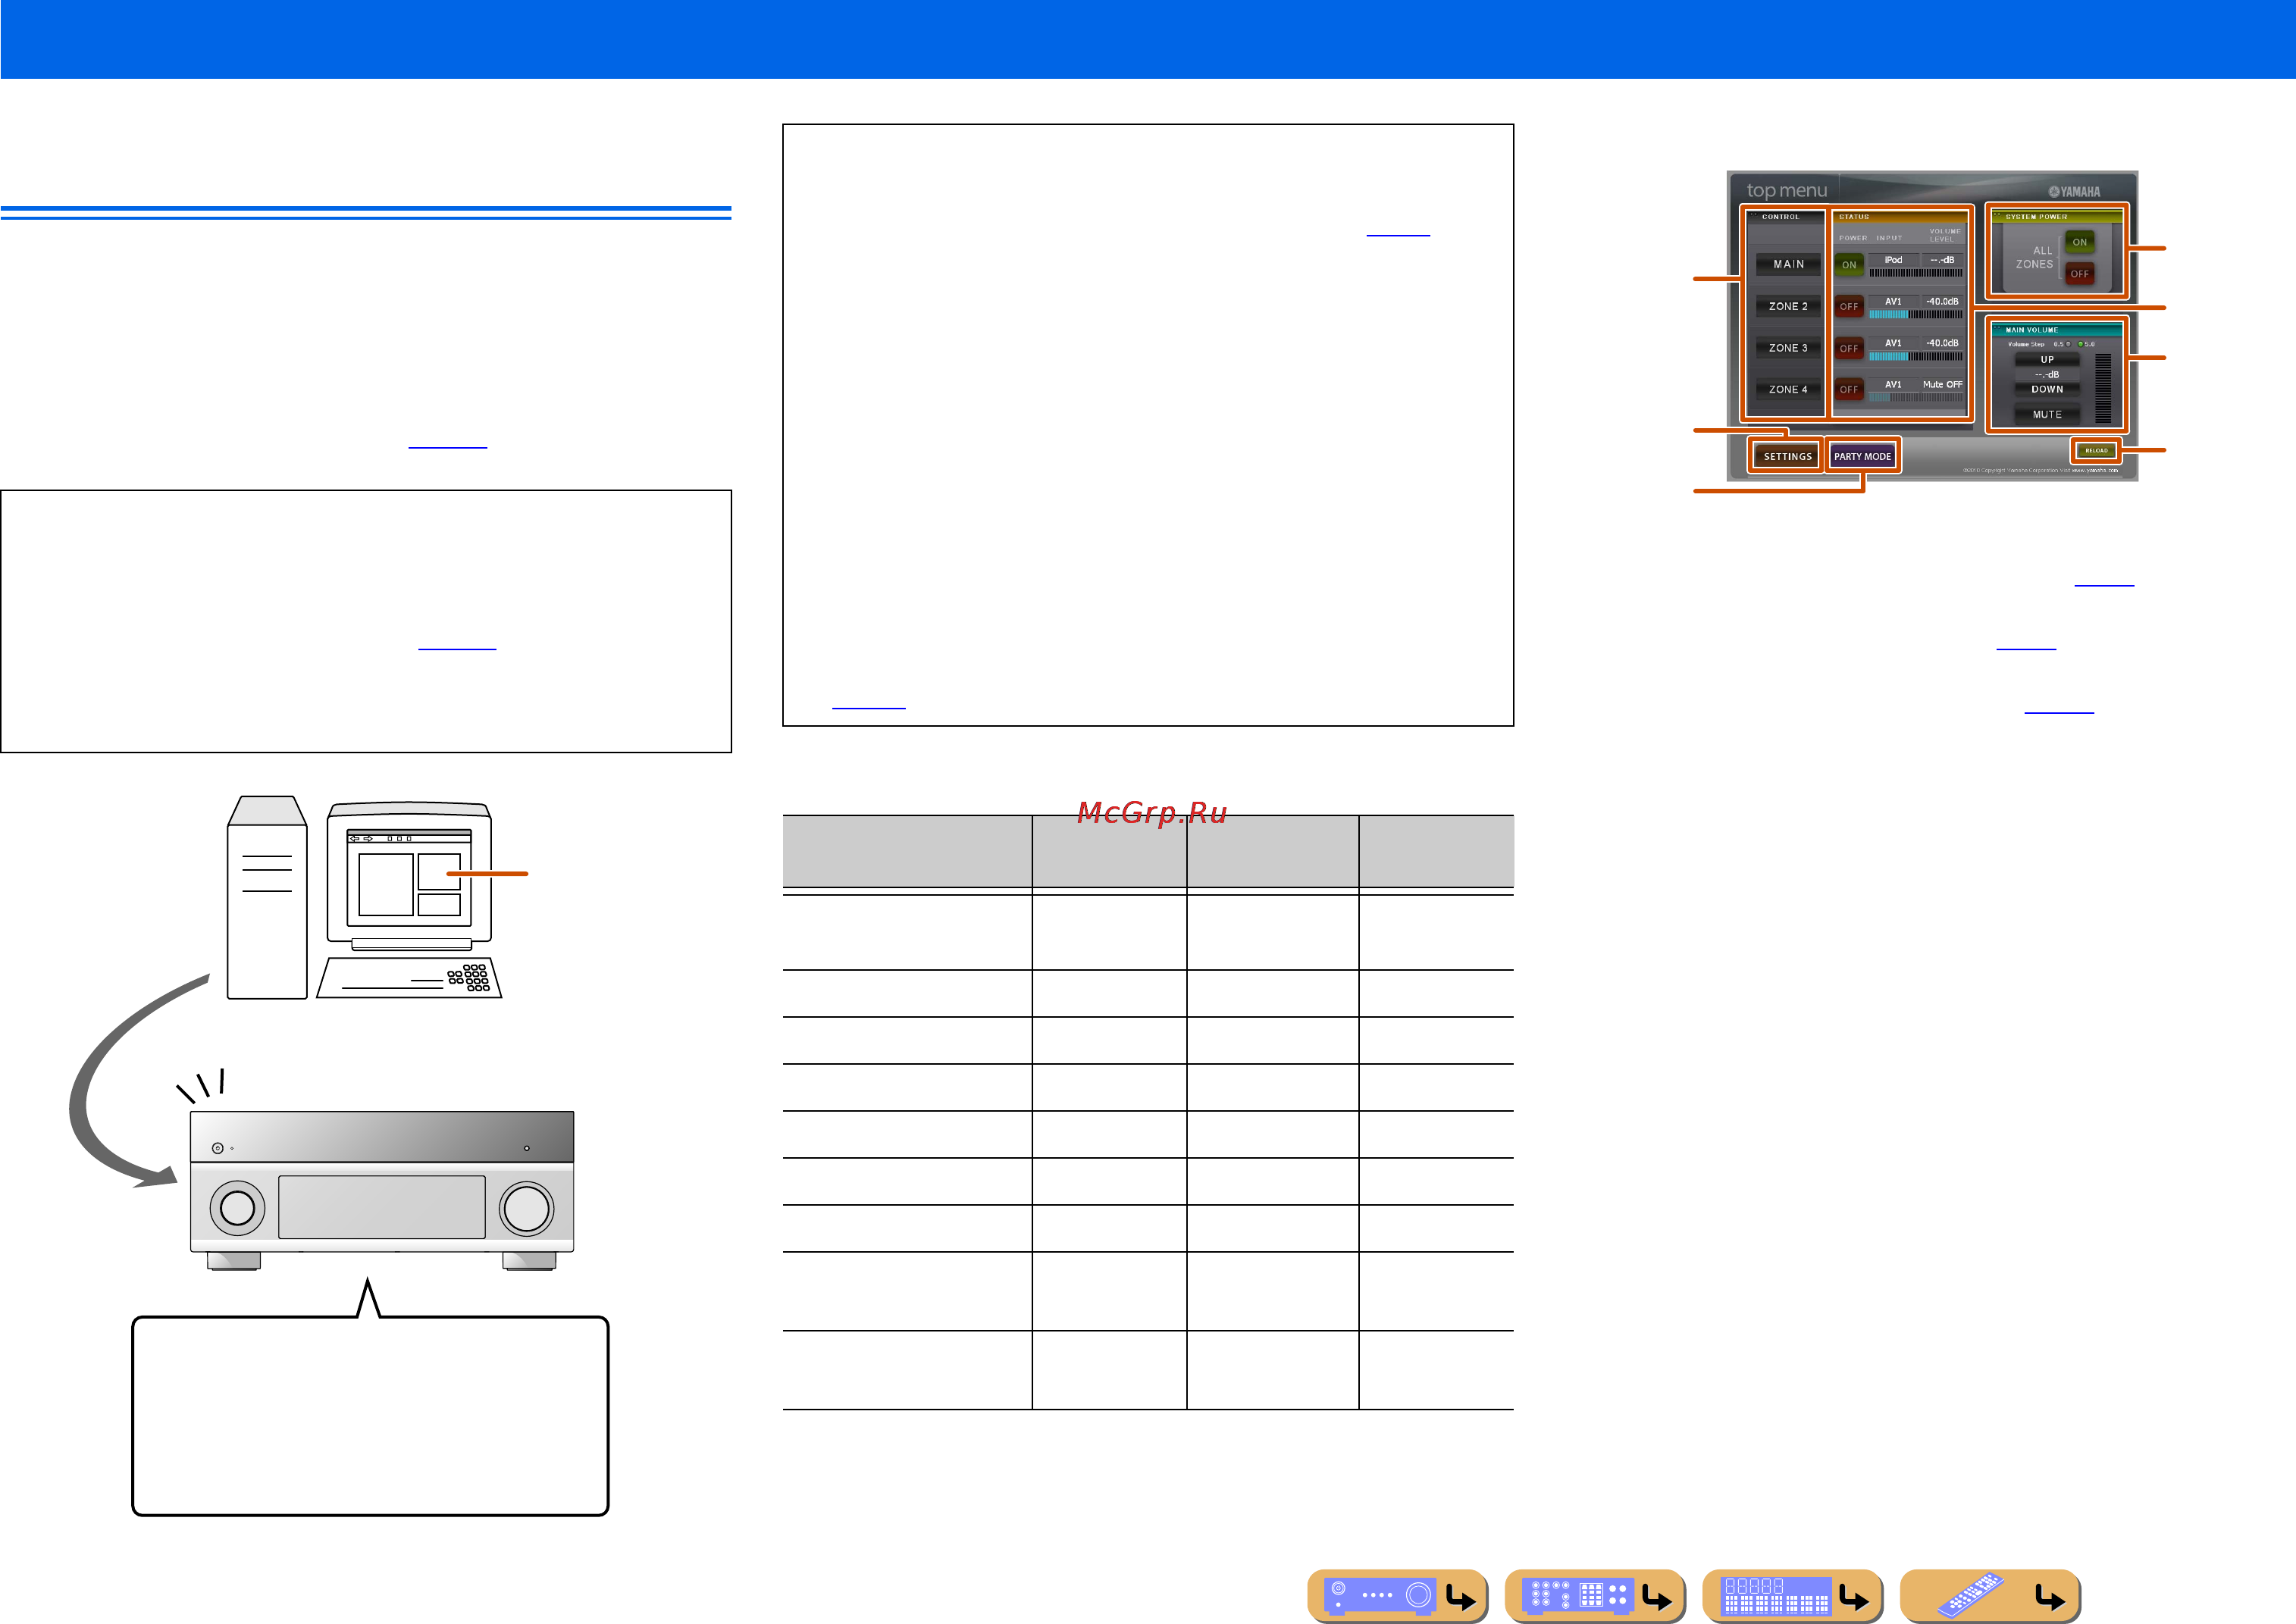Click the --.-dB readout in Main Volume

point(2047,375)
